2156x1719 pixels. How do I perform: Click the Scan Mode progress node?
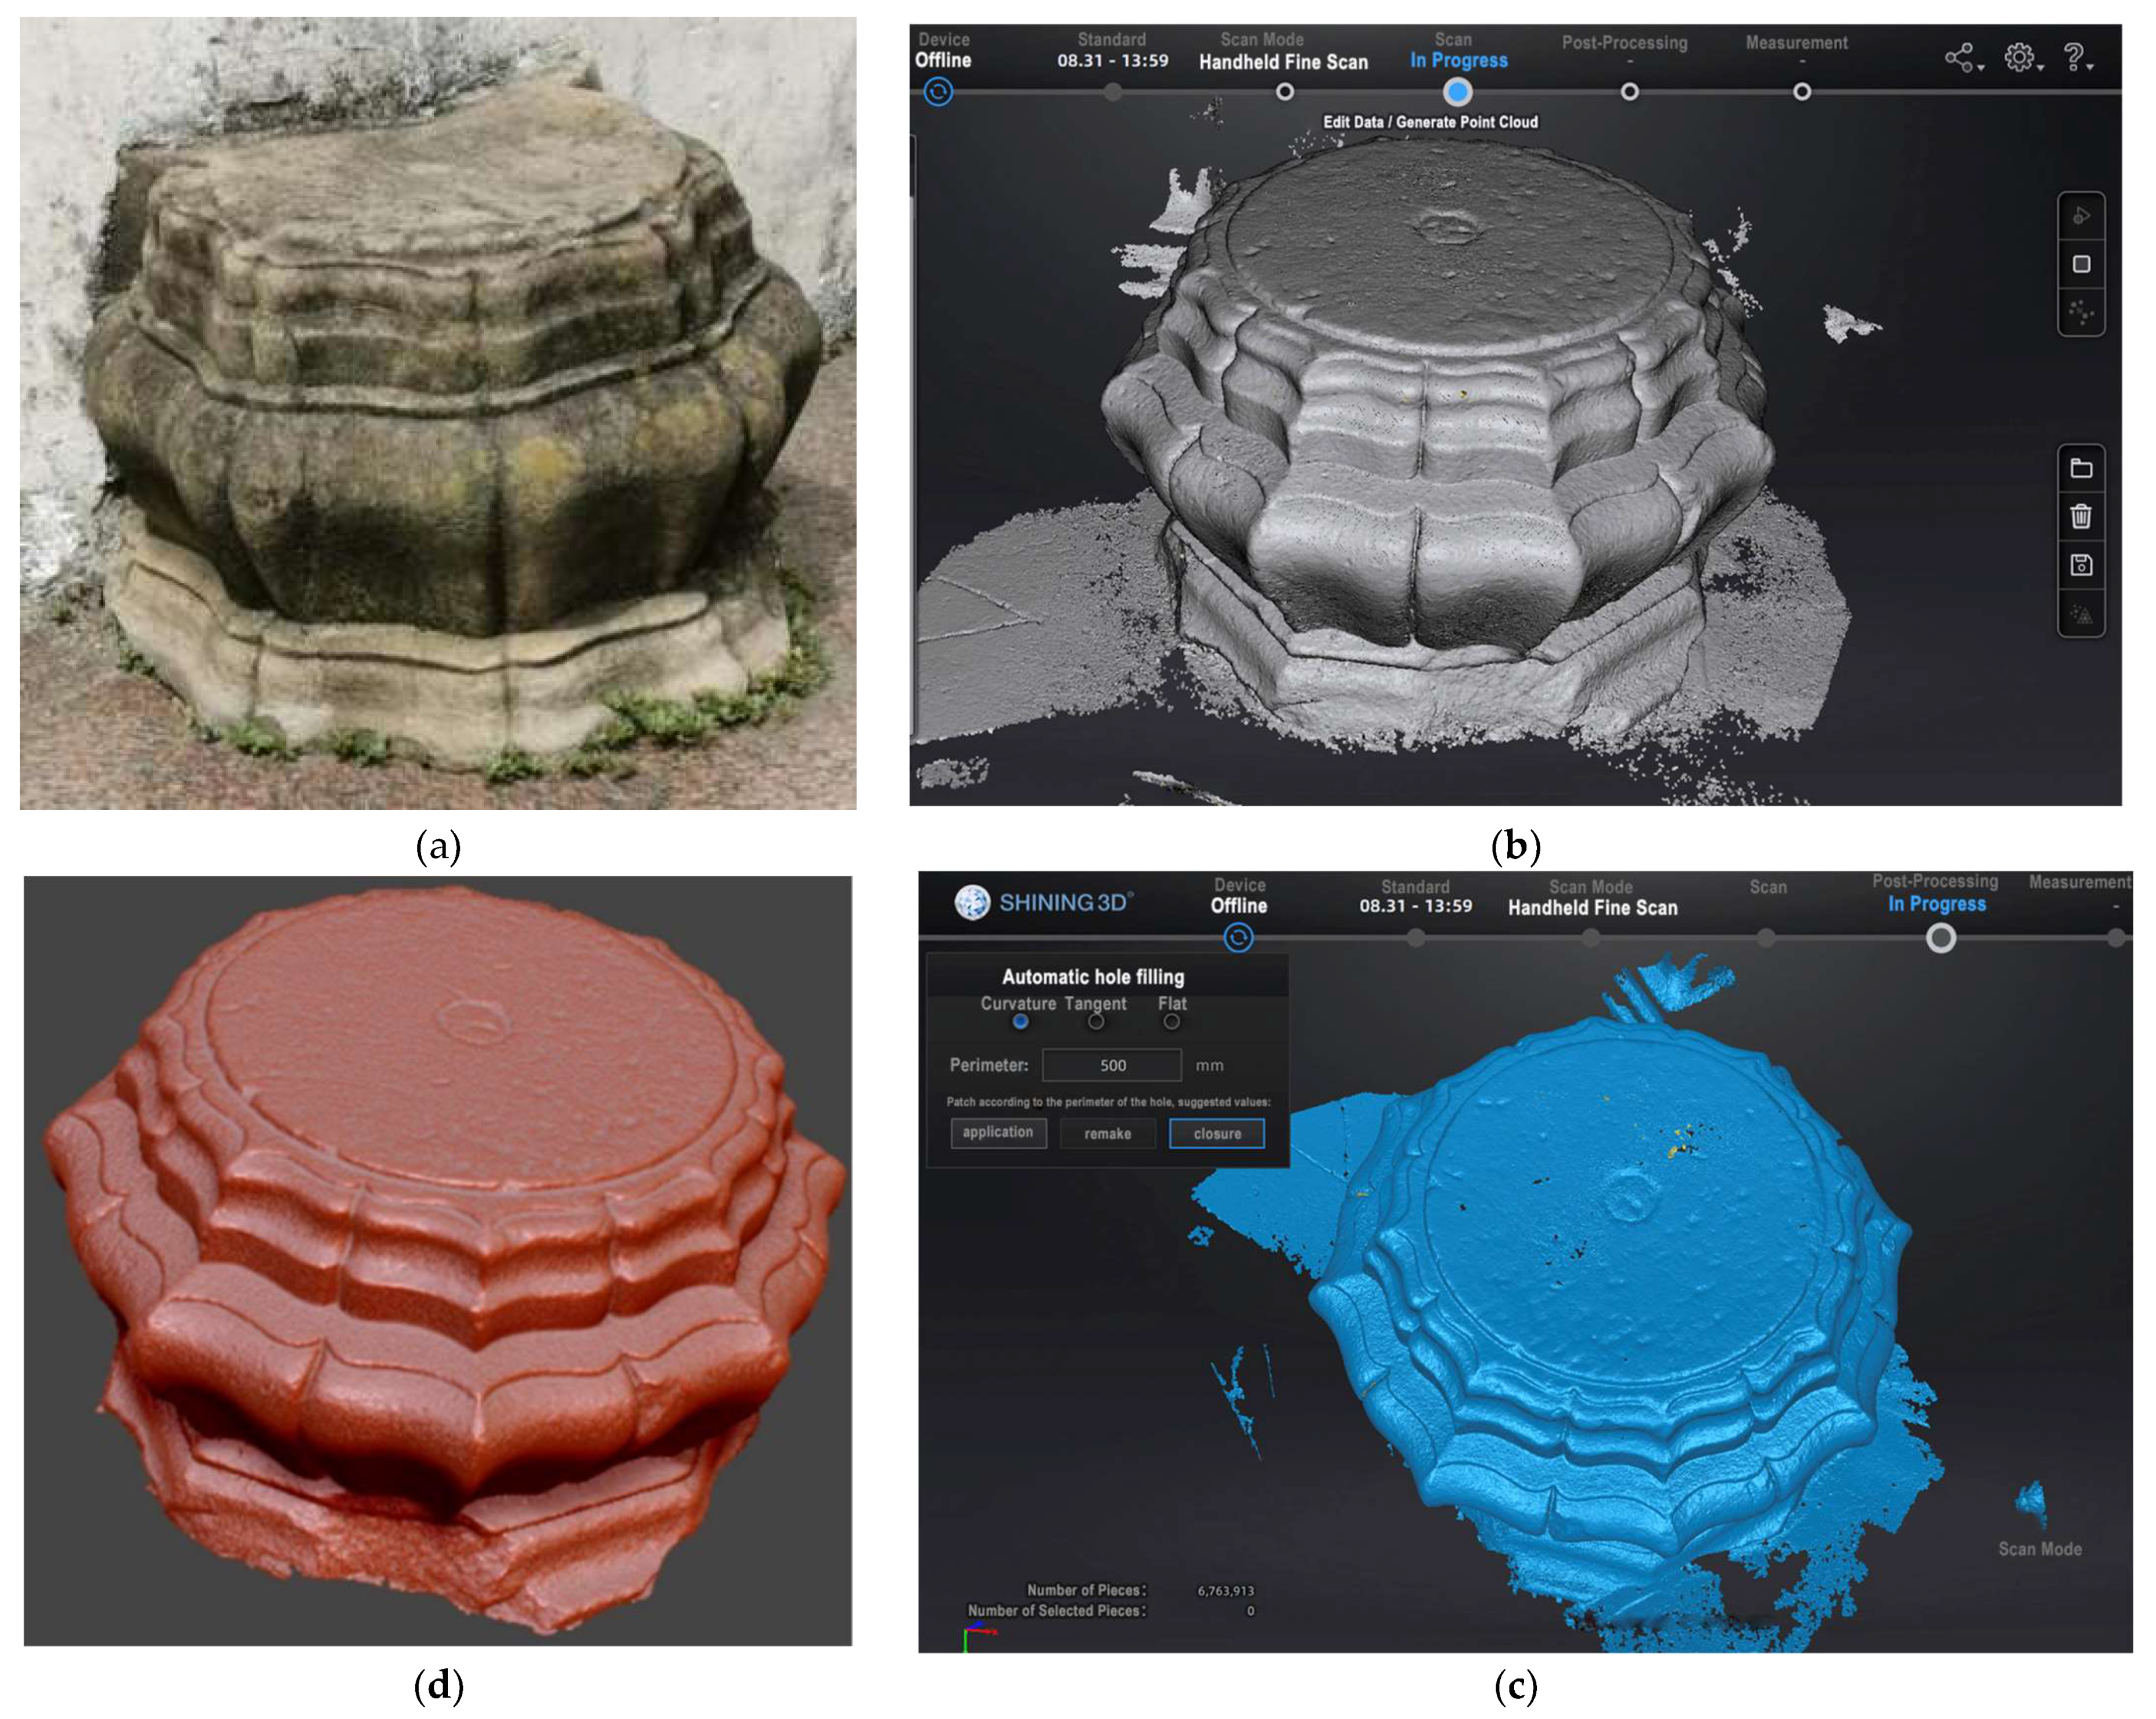click(1285, 92)
